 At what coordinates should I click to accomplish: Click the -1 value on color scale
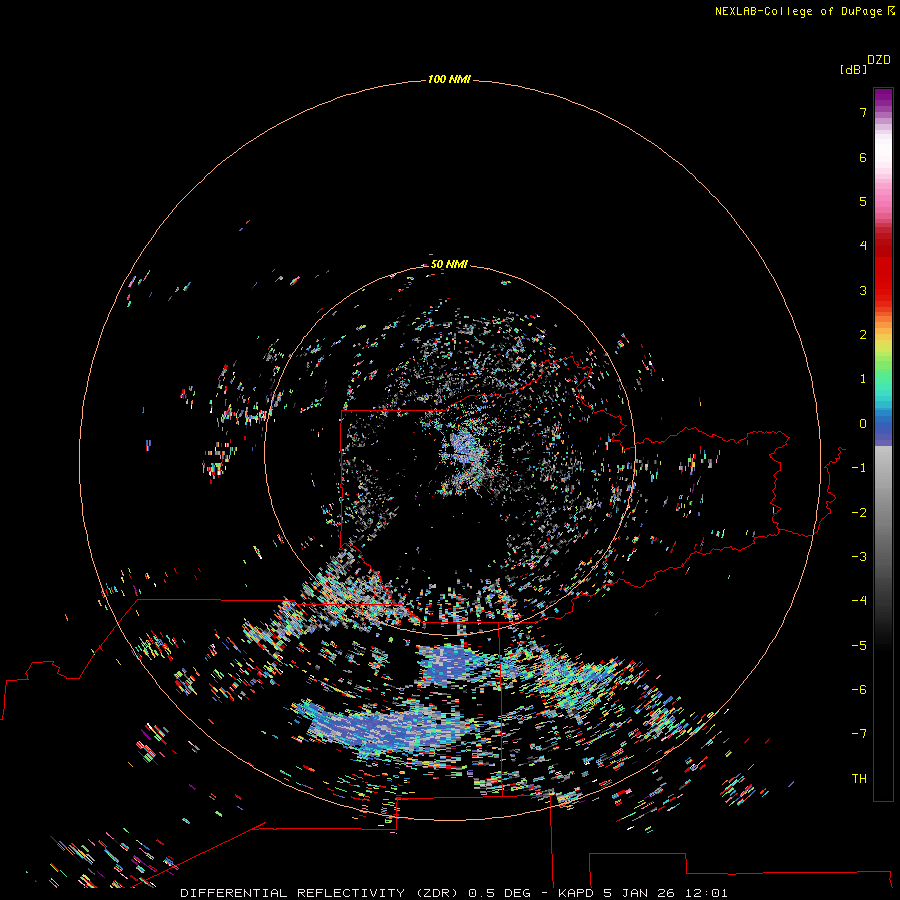[x=859, y=468]
